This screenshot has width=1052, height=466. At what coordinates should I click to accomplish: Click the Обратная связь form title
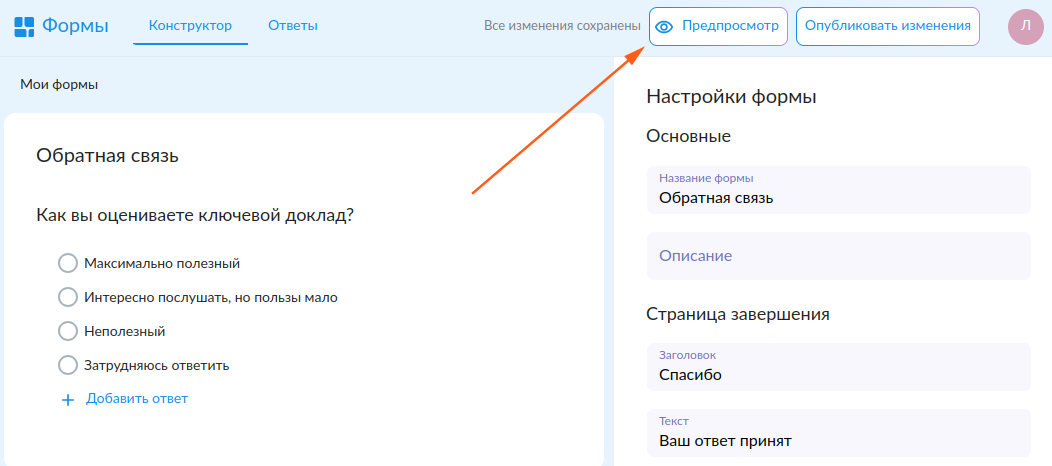[107, 156]
